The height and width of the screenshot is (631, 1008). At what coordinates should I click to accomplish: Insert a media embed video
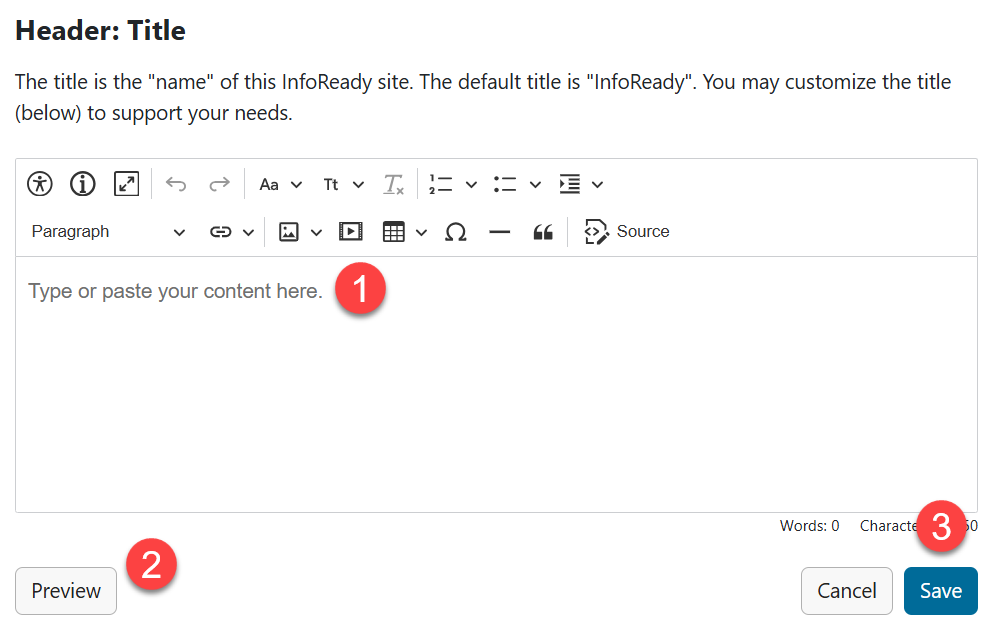click(350, 231)
